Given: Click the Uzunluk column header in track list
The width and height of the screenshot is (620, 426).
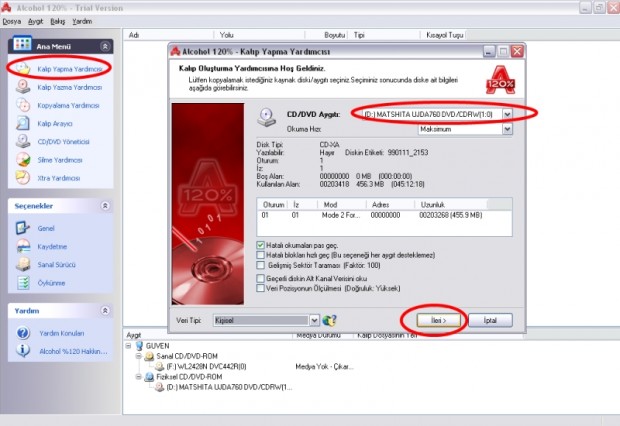Looking at the screenshot, I should coord(451,204).
